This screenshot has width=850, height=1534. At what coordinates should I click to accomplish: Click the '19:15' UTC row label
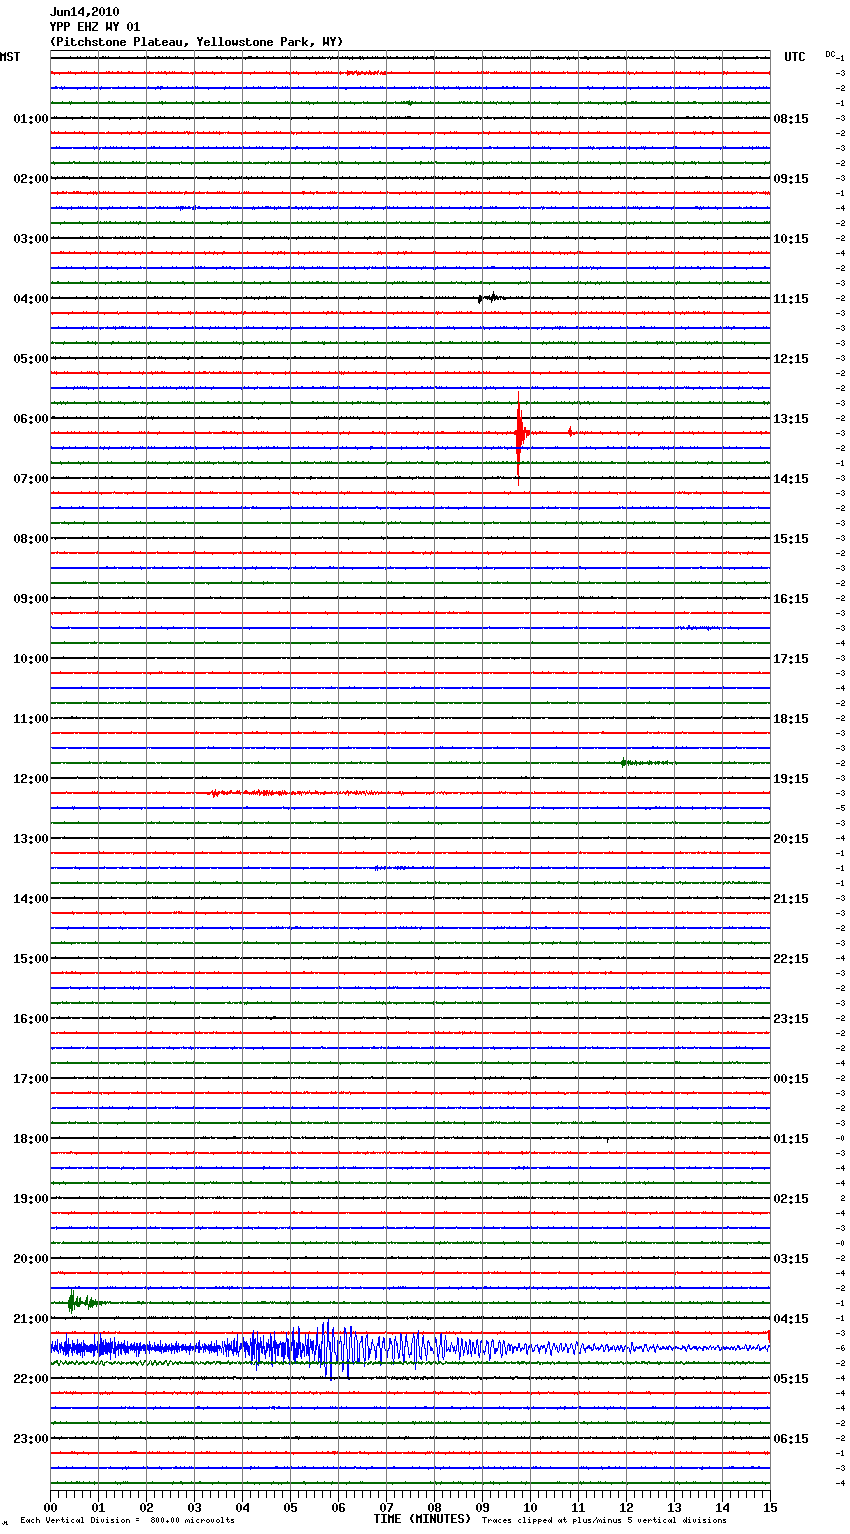(x=791, y=779)
